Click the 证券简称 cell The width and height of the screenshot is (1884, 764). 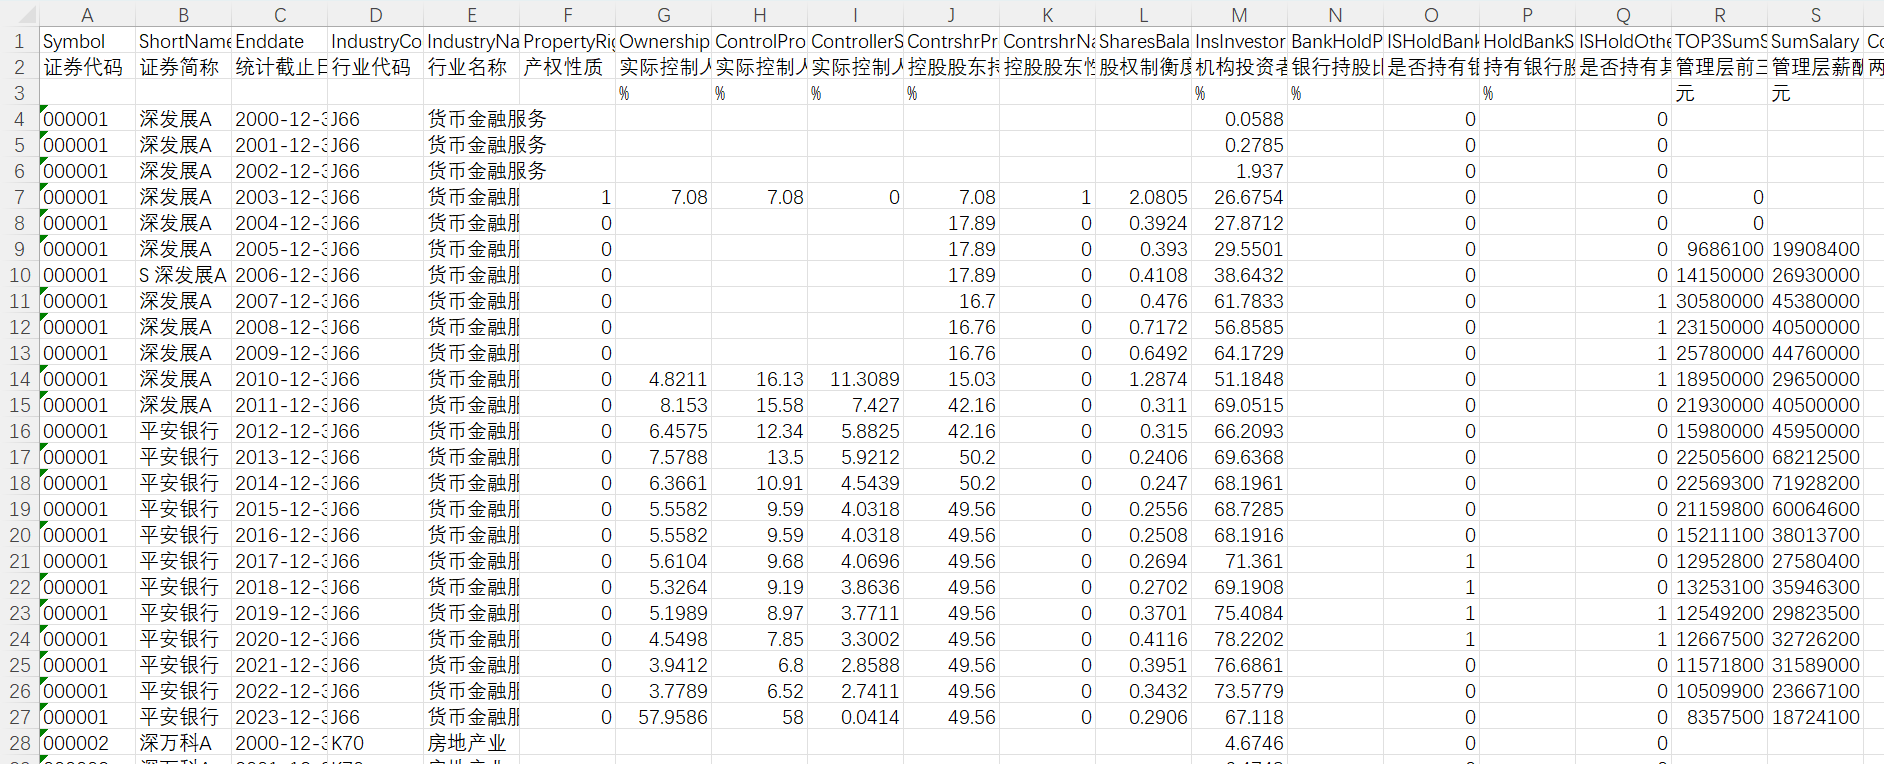(x=183, y=67)
